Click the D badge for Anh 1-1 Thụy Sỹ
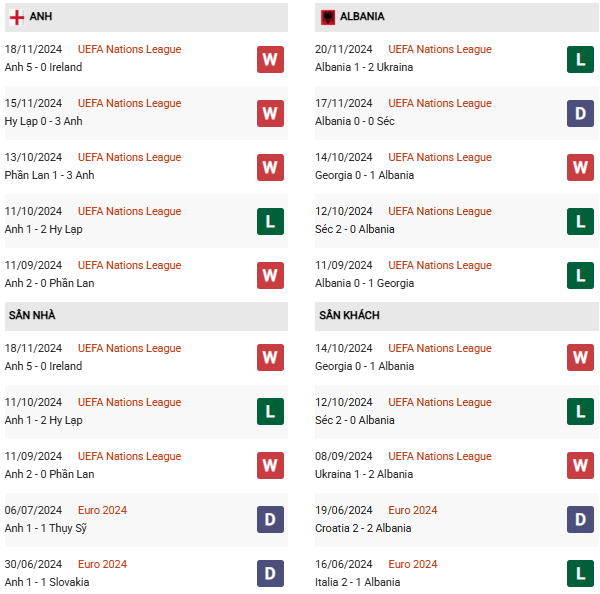This screenshot has width=600, height=594. click(x=270, y=519)
